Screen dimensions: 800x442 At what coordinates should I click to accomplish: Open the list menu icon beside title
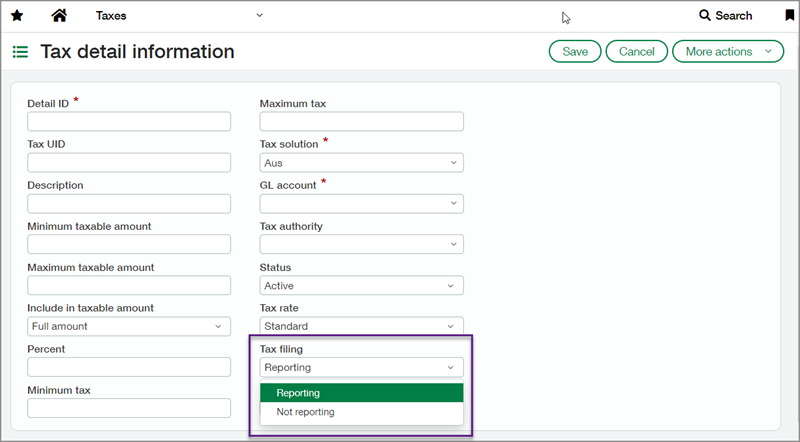[20, 52]
